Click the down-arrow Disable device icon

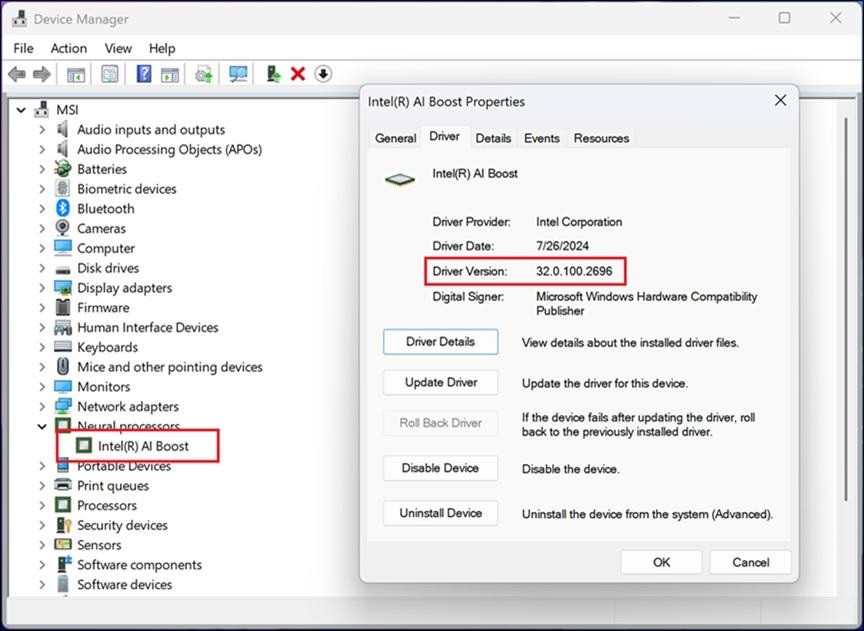coord(323,73)
